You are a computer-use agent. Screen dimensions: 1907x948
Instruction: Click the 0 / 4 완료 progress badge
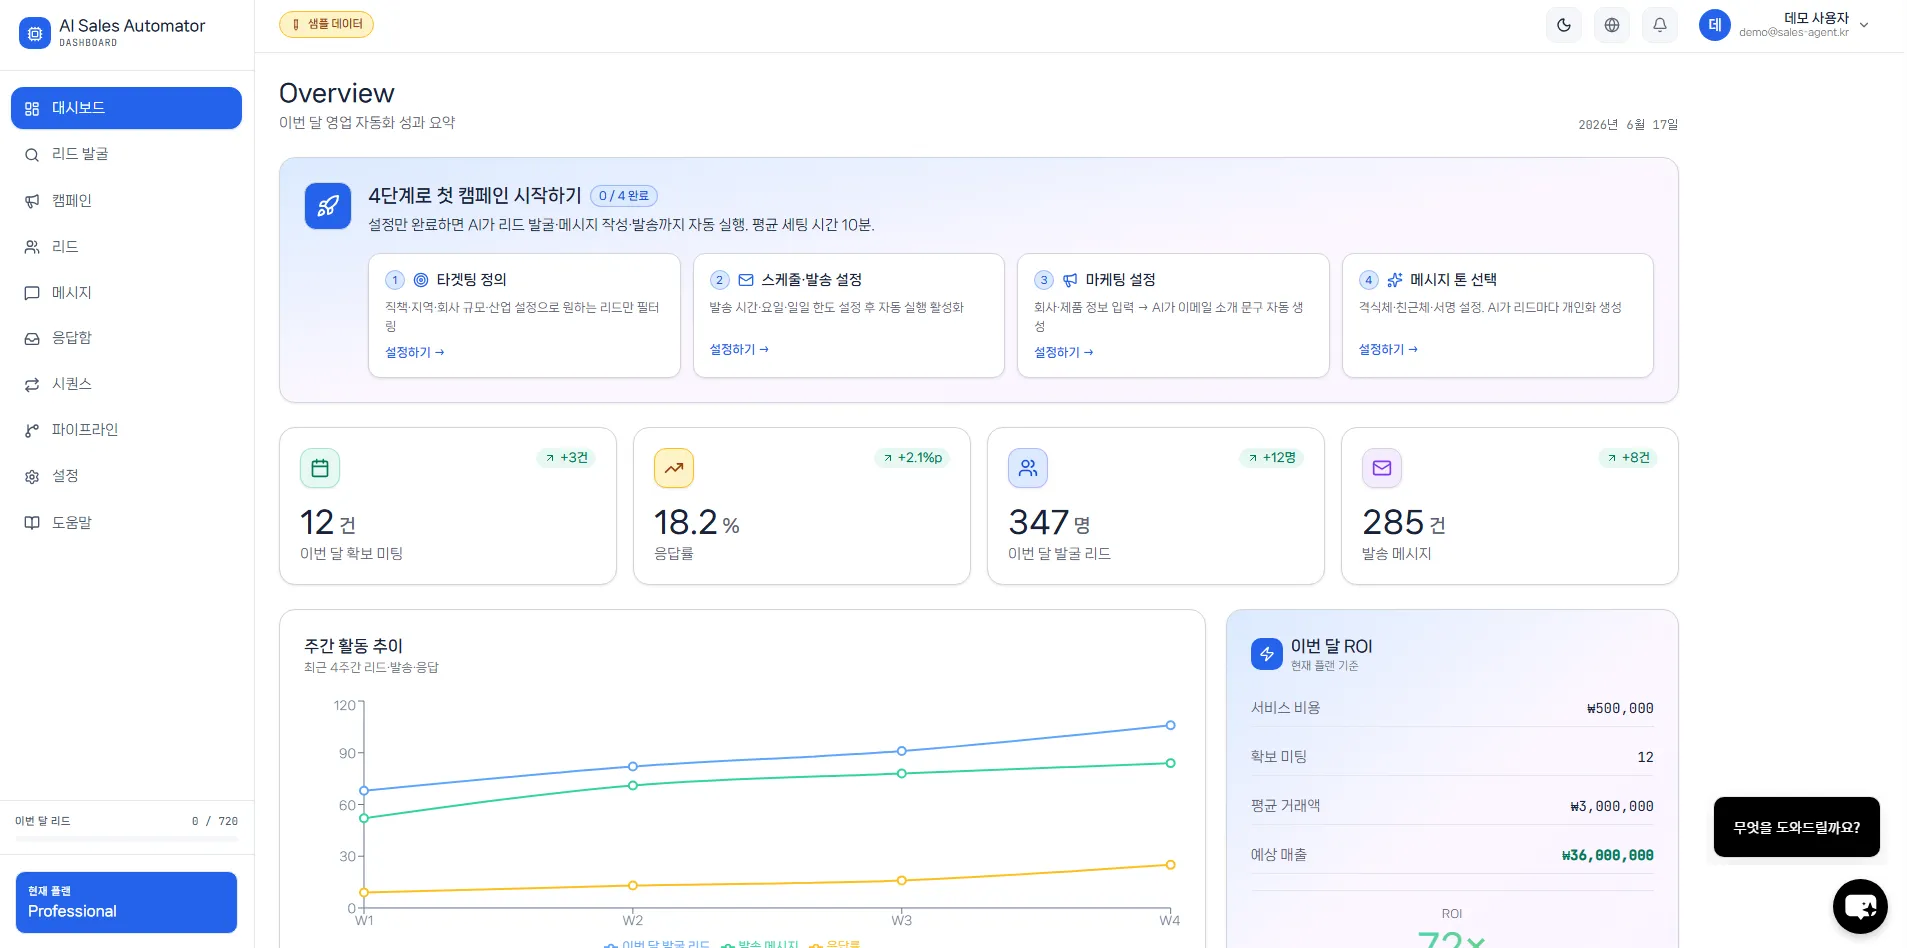coord(624,196)
